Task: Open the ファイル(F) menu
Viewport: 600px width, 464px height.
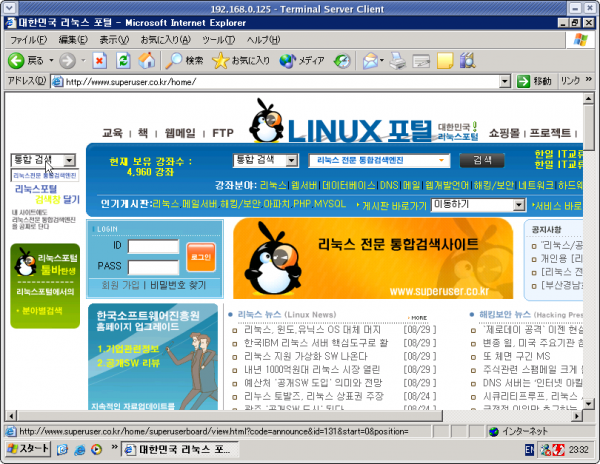Action: (x=29, y=40)
